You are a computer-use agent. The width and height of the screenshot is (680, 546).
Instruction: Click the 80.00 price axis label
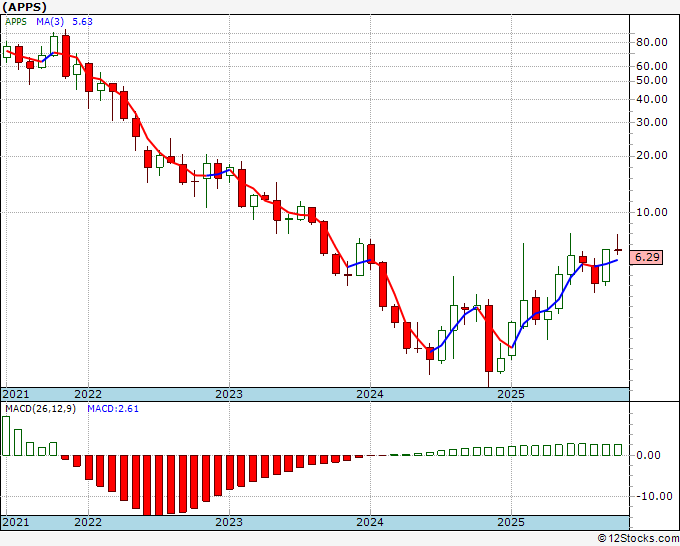[651, 43]
